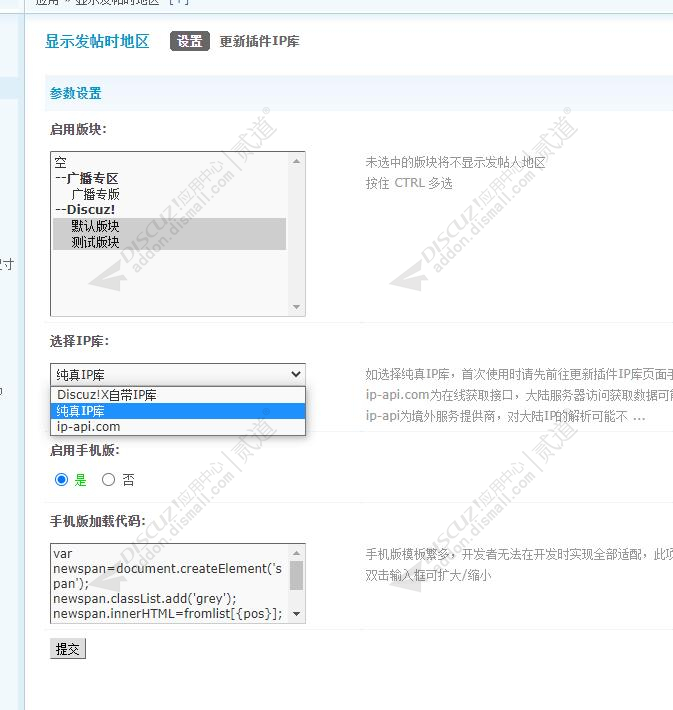673x710 pixels.
Task: Select --Discuz! category in list
Action: pos(170,210)
